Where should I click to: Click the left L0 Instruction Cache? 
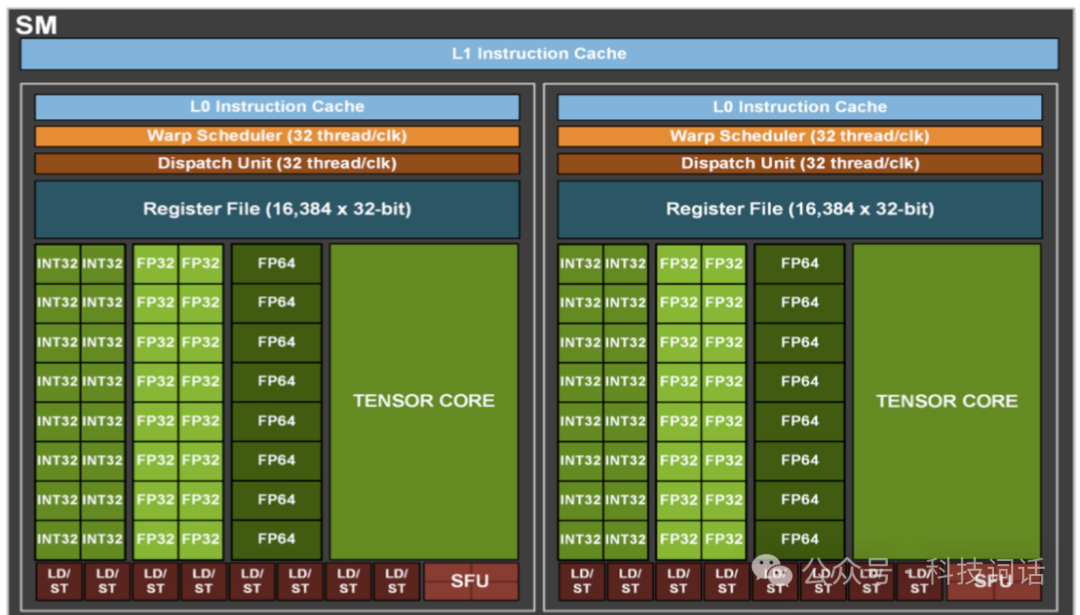(277, 106)
